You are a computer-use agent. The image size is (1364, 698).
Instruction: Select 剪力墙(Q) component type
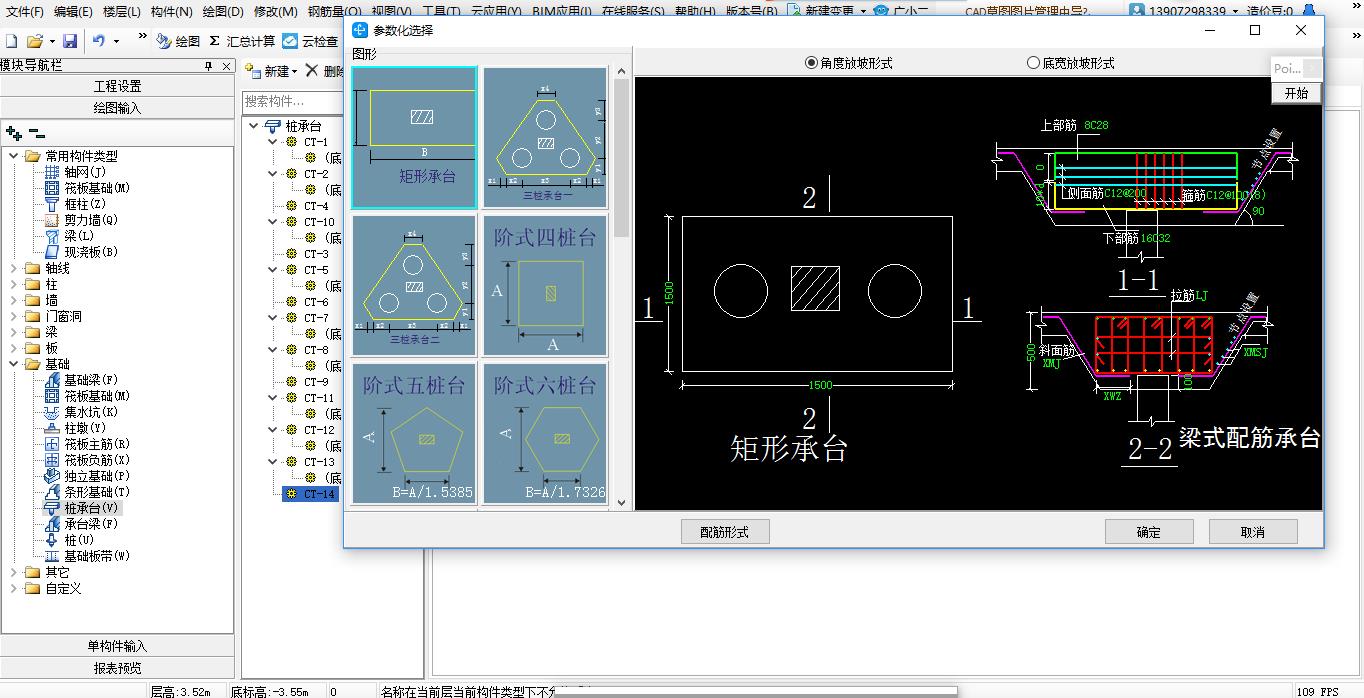[x=81, y=220]
